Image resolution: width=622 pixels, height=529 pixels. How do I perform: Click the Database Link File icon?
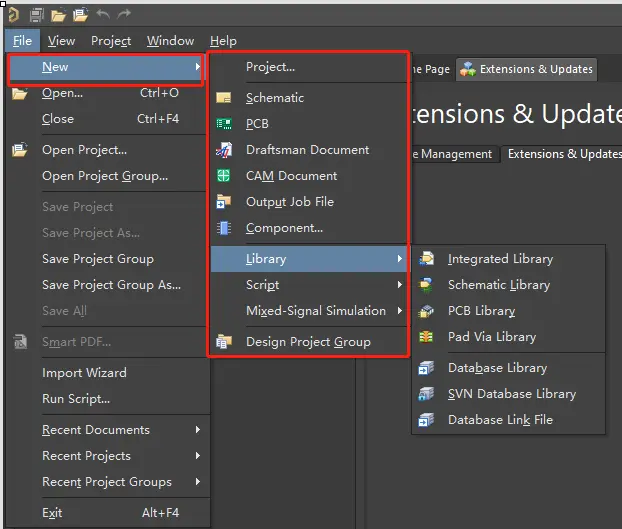(x=426, y=420)
